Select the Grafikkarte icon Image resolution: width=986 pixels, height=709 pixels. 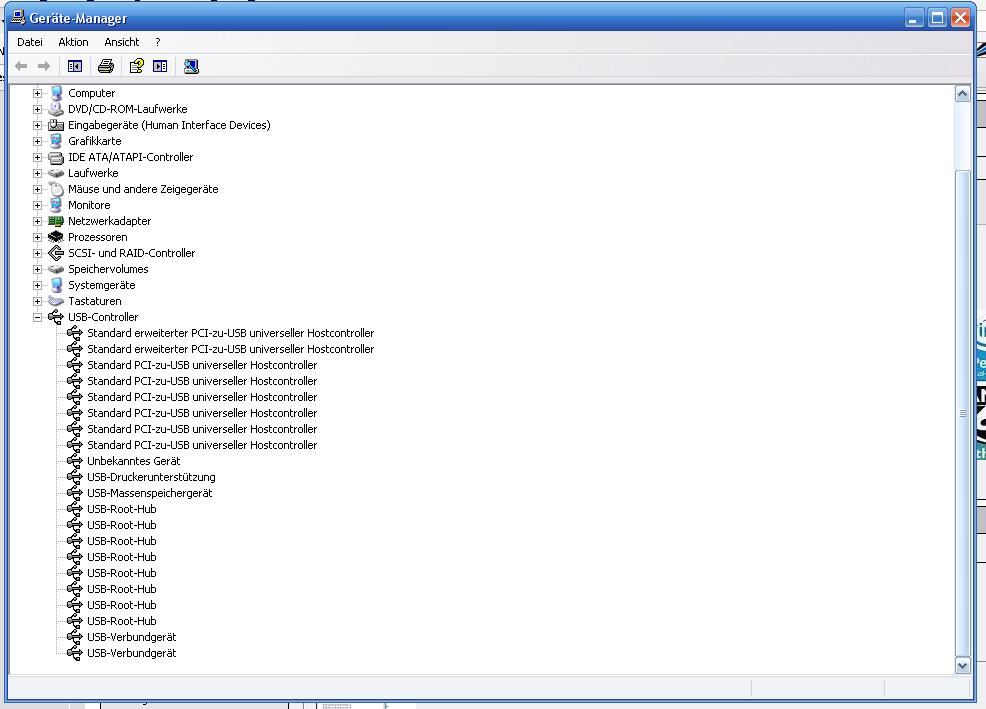click(x=56, y=141)
